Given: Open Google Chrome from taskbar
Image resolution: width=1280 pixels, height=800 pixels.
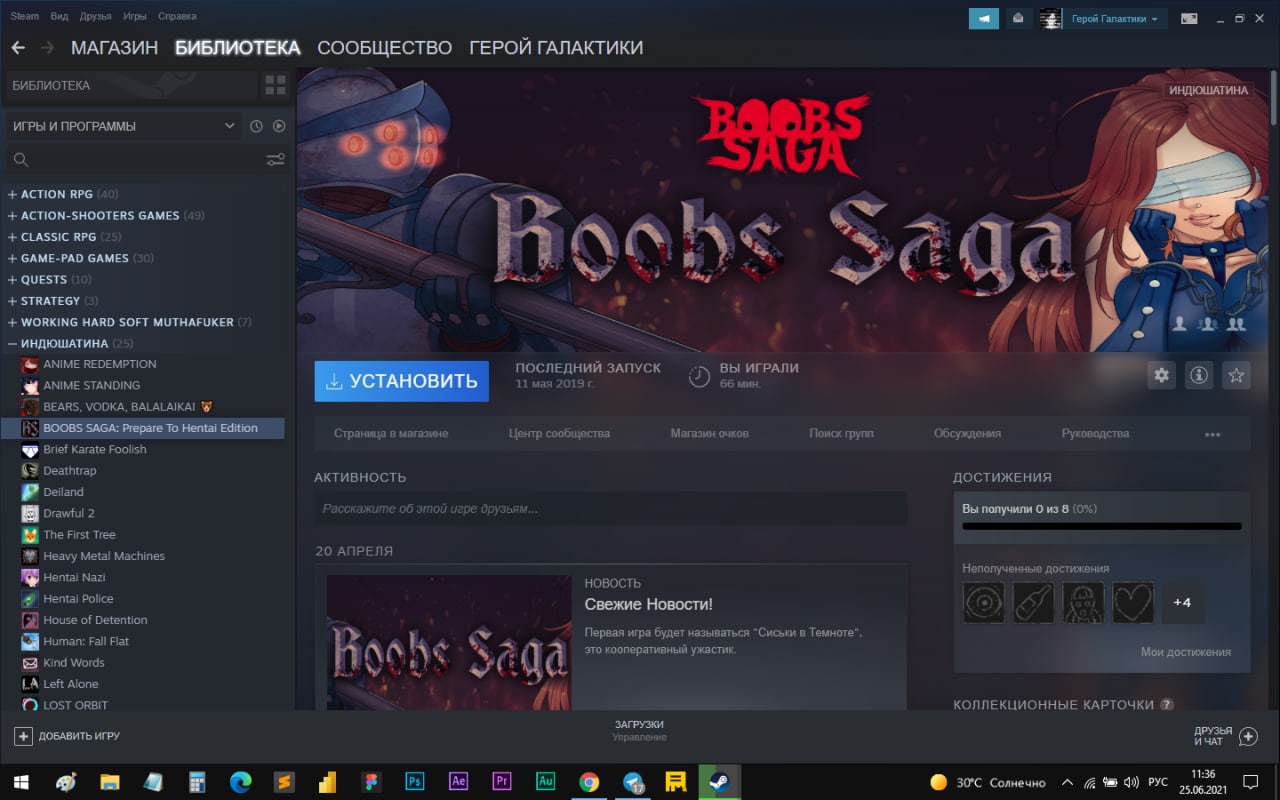Looking at the screenshot, I should [589, 781].
